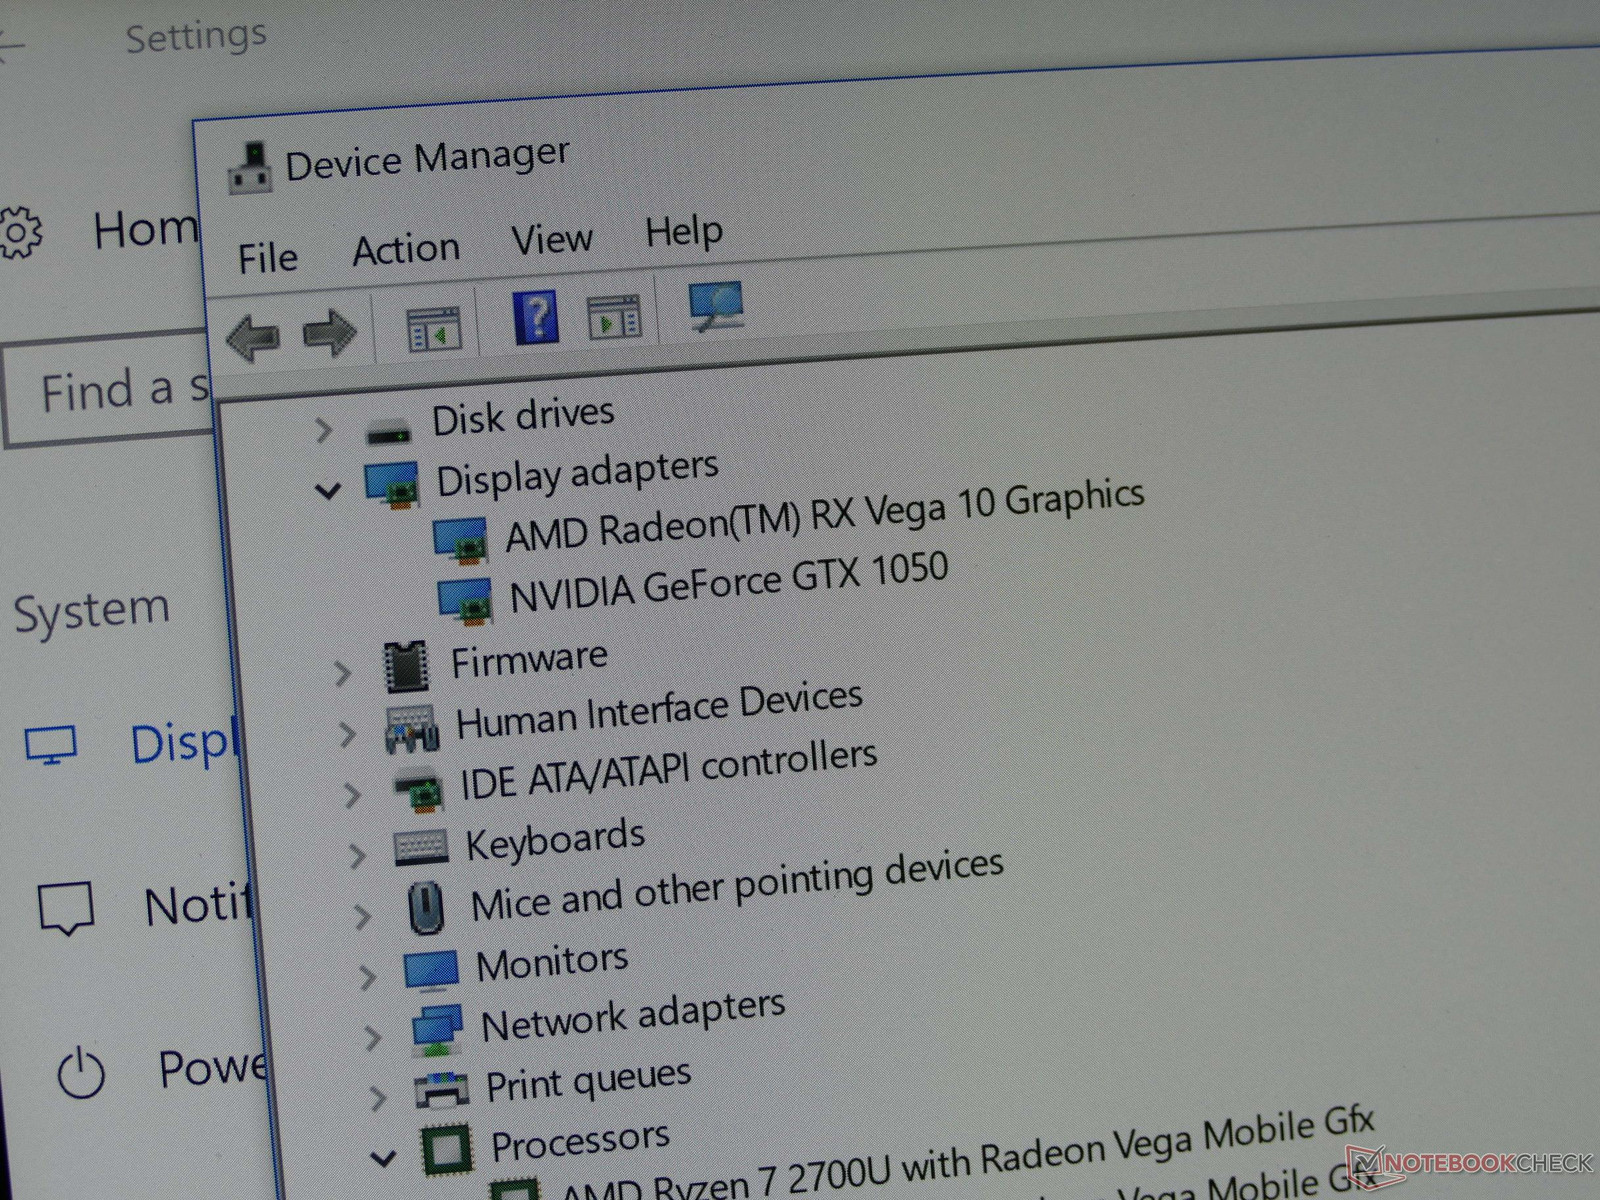The width and height of the screenshot is (1600, 1200).
Task: Click the Print queues printer icon
Action: click(x=442, y=1090)
